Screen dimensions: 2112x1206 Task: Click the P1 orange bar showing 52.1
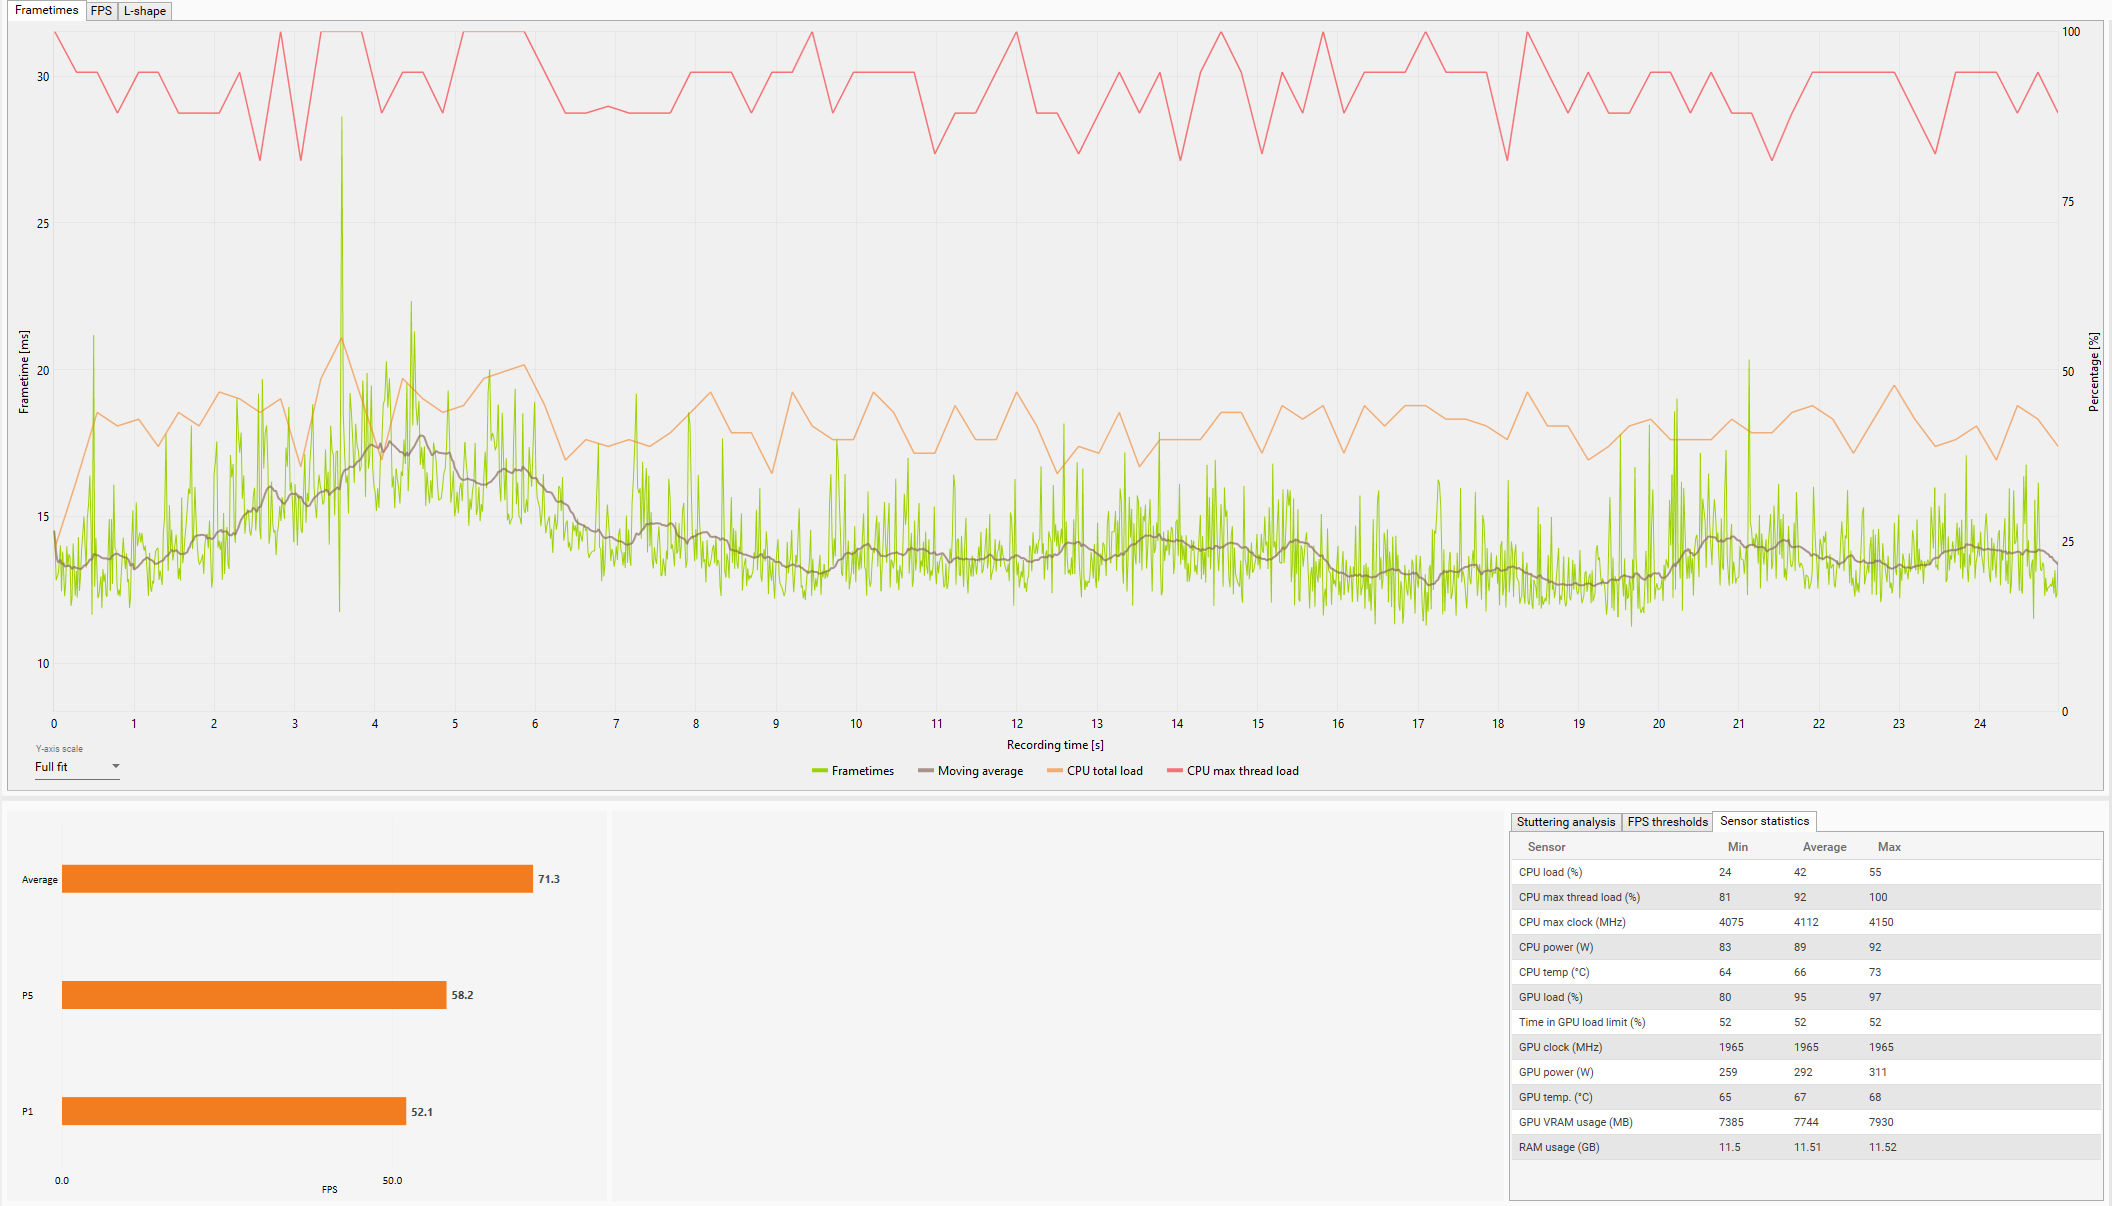[234, 1111]
